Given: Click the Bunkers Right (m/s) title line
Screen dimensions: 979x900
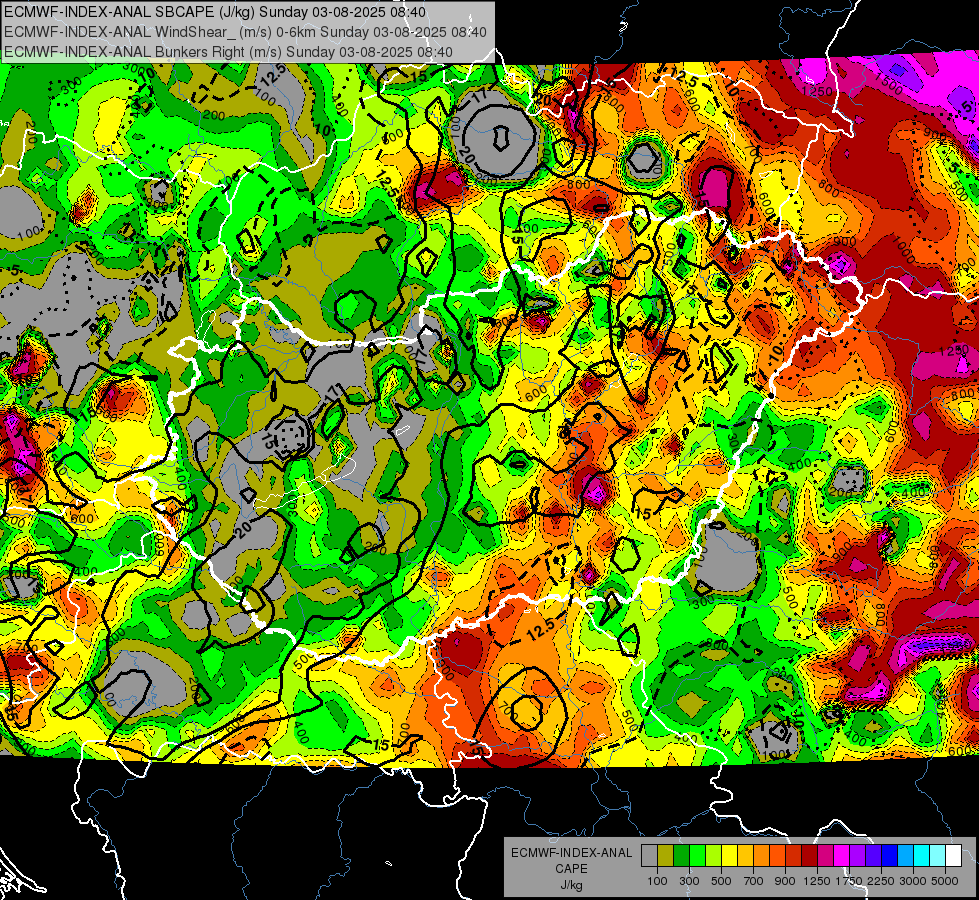Looking at the screenshot, I should (228, 52).
